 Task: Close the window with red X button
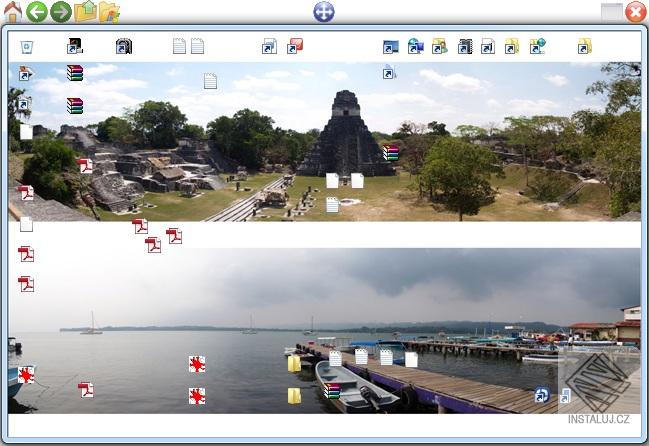point(635,12)
